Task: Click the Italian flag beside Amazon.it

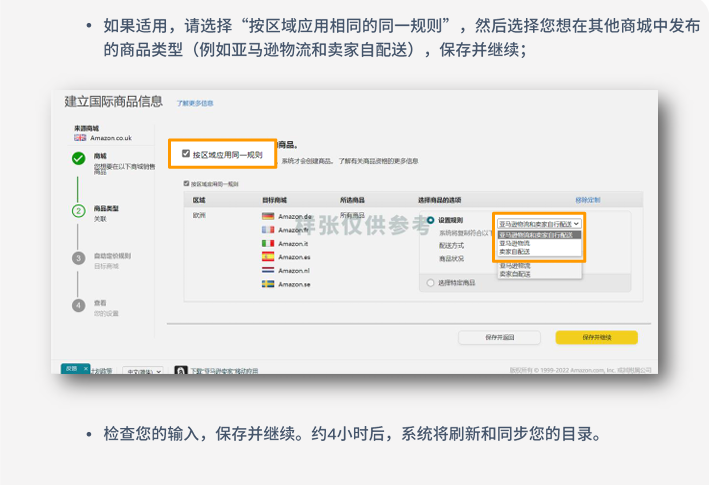Action: tap(268, 244)
